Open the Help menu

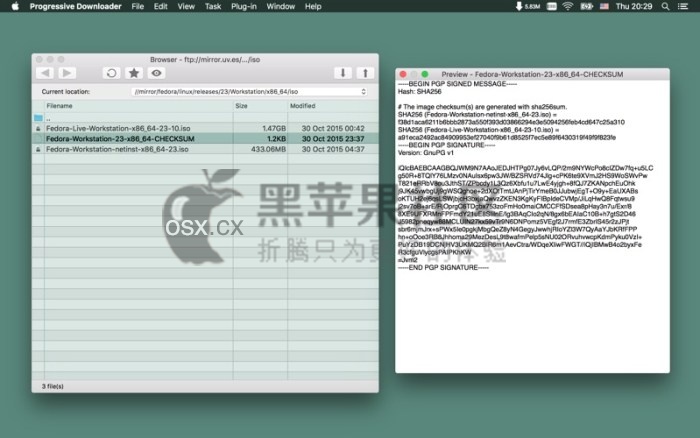[x=313, y=6]
